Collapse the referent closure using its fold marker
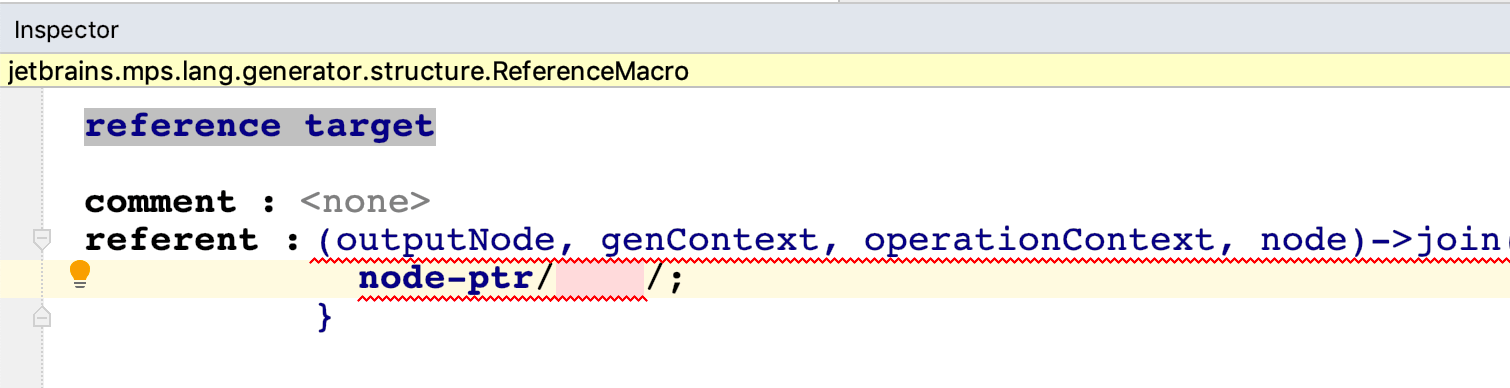Viewport: 1510px width, 388px height. point(41,240)
